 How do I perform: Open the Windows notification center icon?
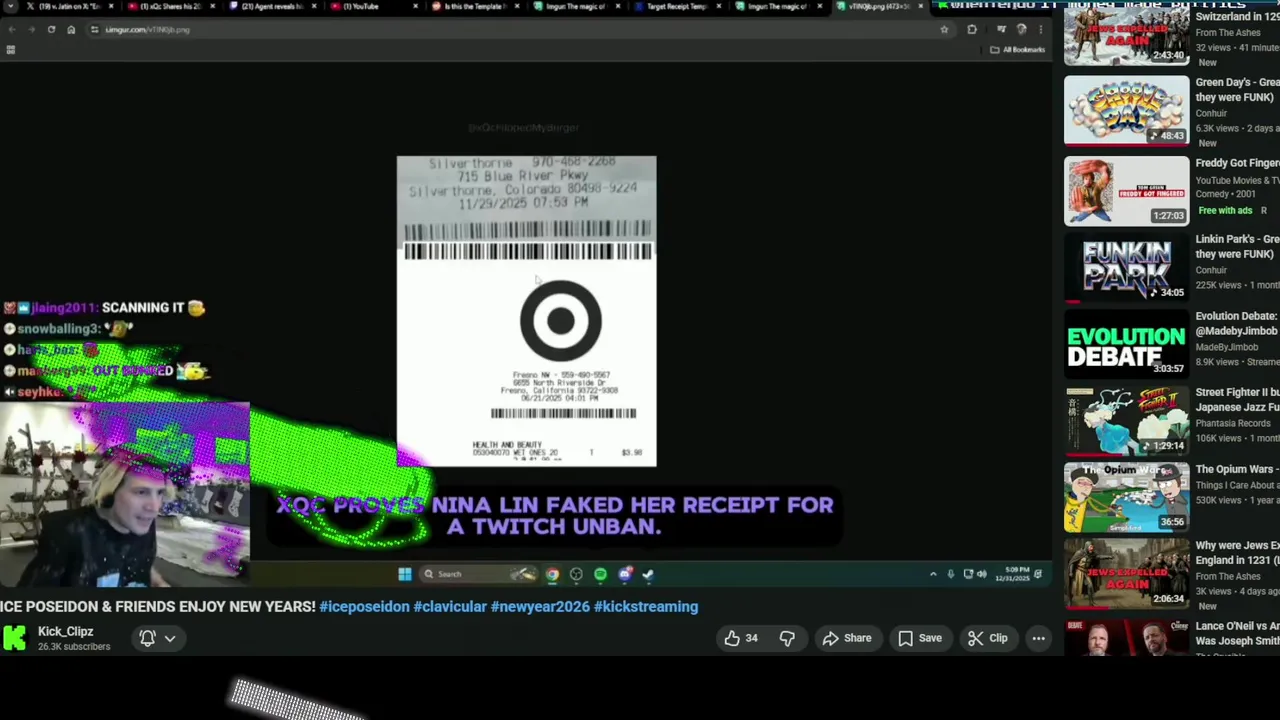(1038, 574)
